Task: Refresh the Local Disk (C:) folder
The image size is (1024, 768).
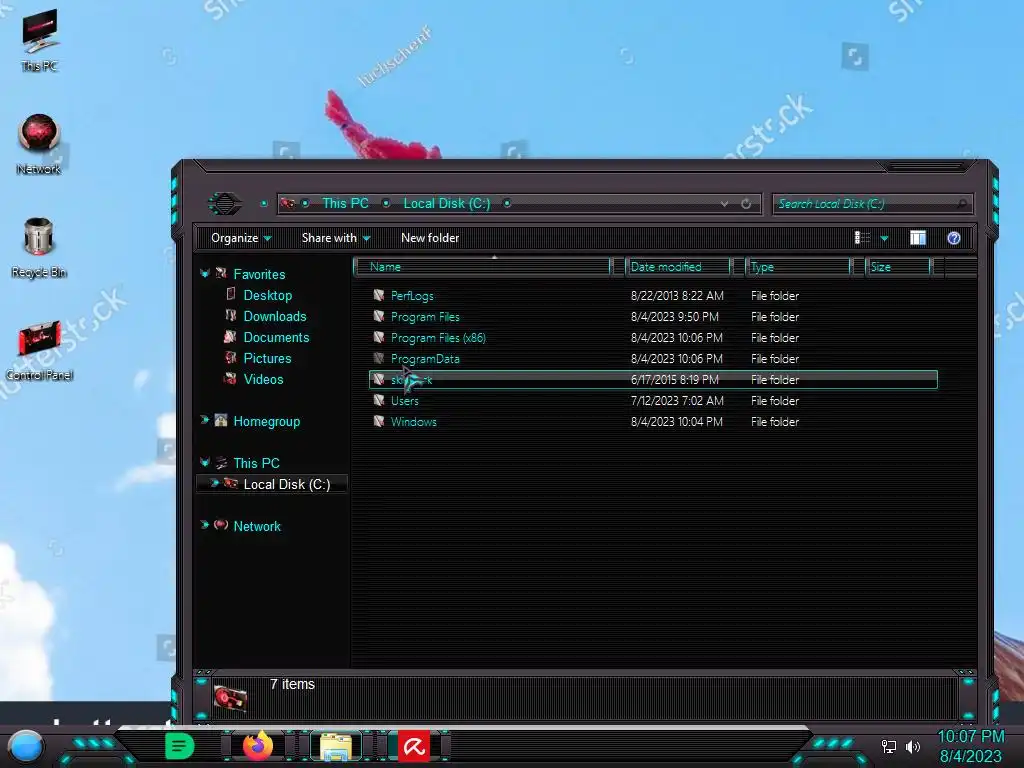Action: 746,204
